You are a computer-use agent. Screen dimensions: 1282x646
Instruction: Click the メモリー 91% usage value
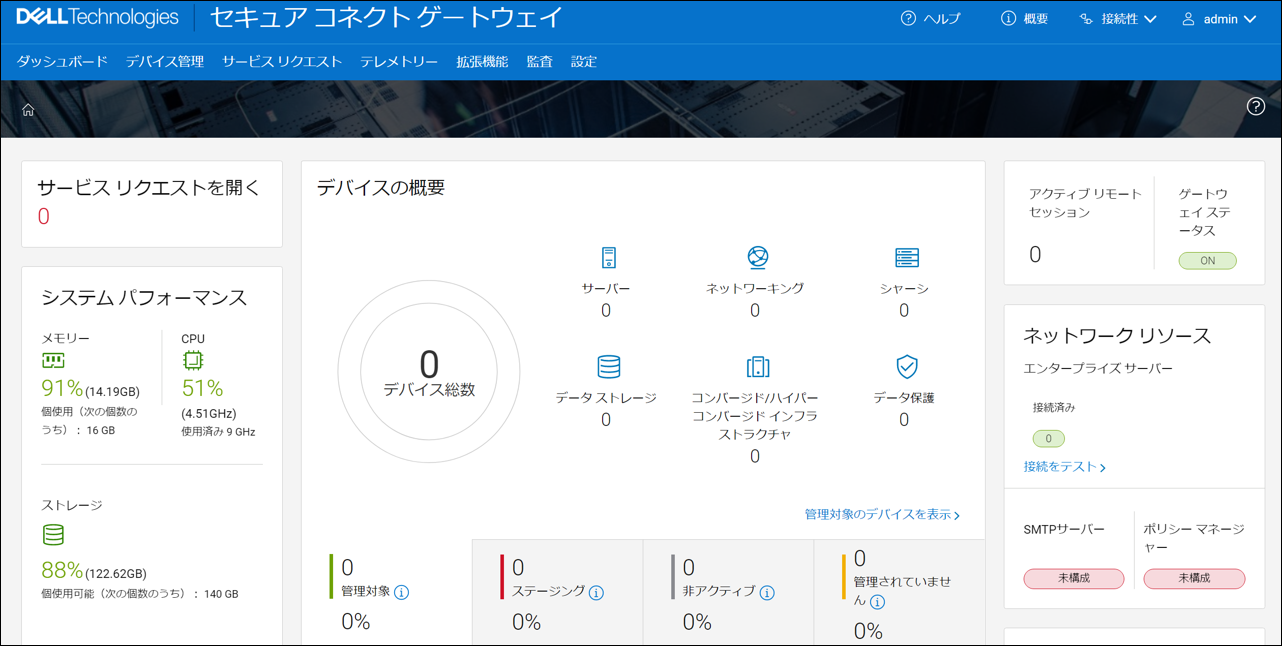pyautogui.click(x=62, y=388)
